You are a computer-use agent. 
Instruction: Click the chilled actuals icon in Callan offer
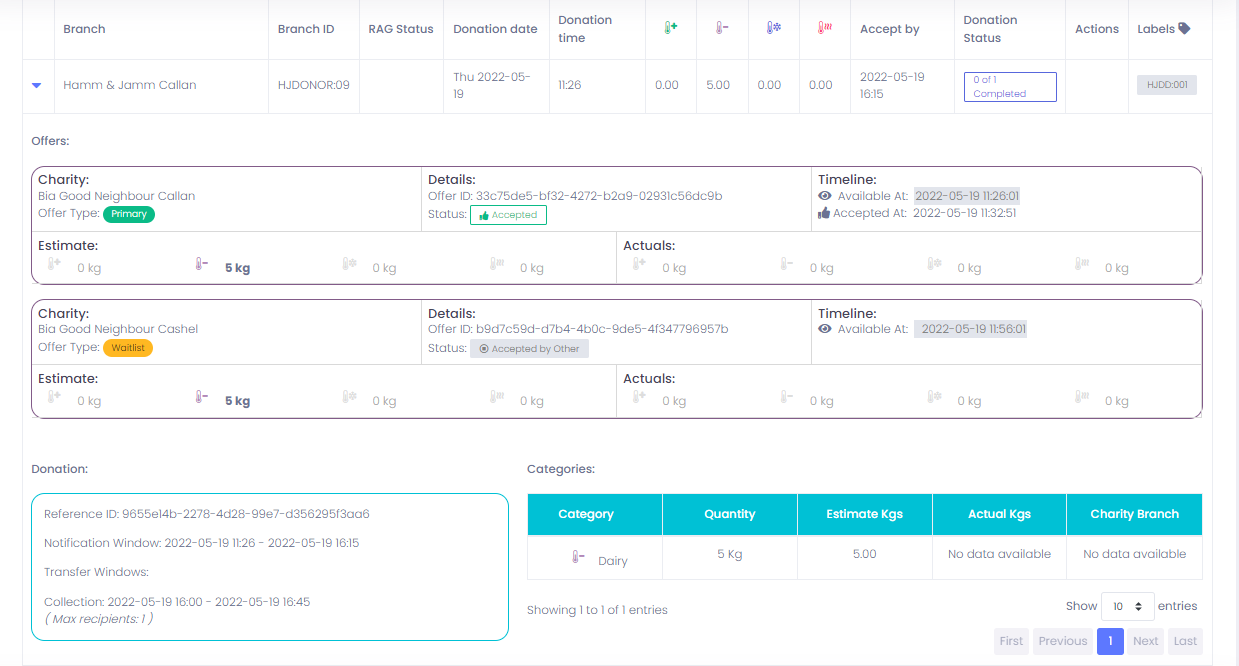[x=787, y=264]
